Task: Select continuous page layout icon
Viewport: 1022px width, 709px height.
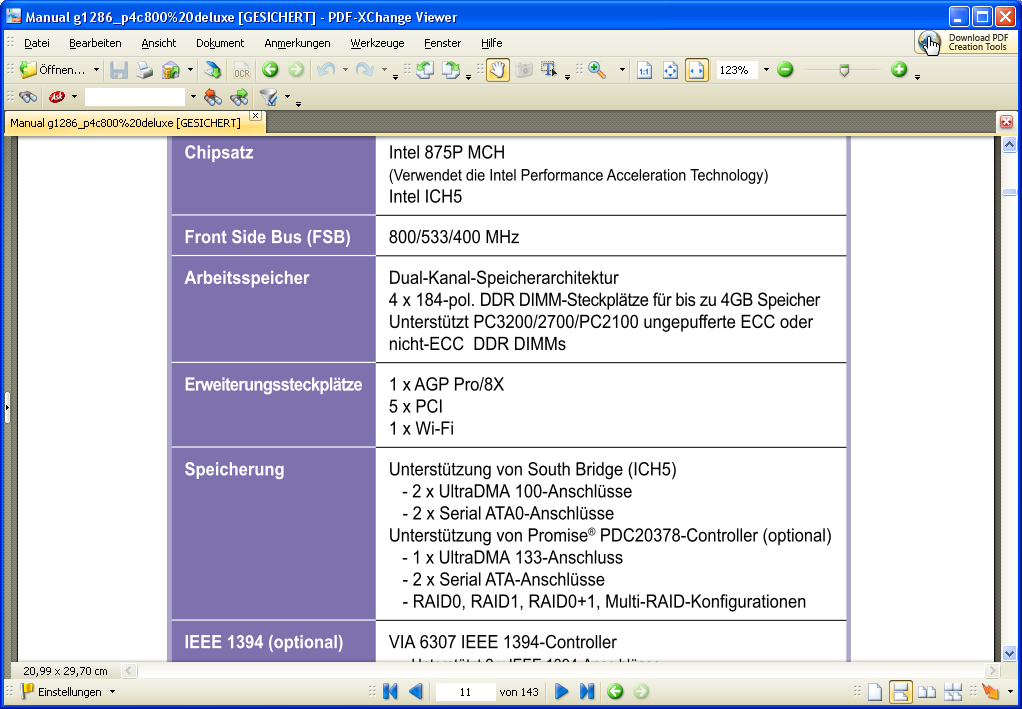Action: click(901, 691)
